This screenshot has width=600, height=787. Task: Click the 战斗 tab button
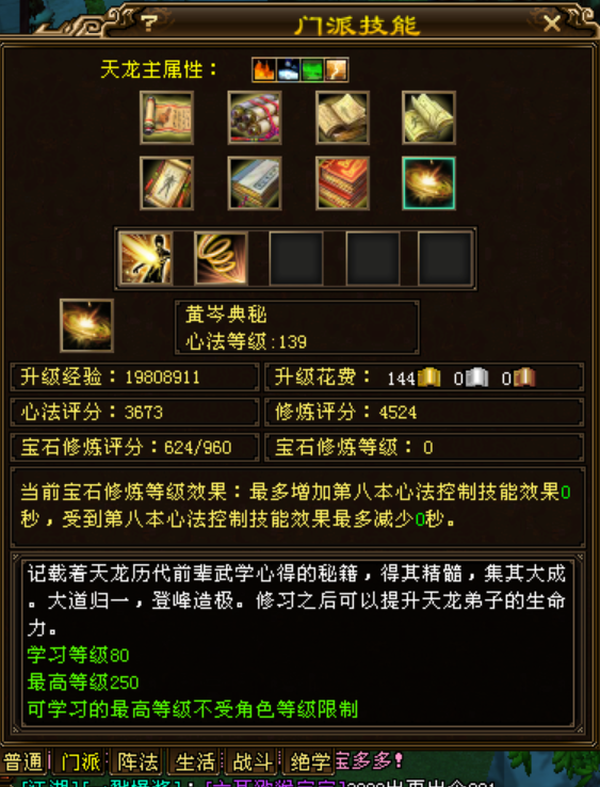tap(253, 762)
